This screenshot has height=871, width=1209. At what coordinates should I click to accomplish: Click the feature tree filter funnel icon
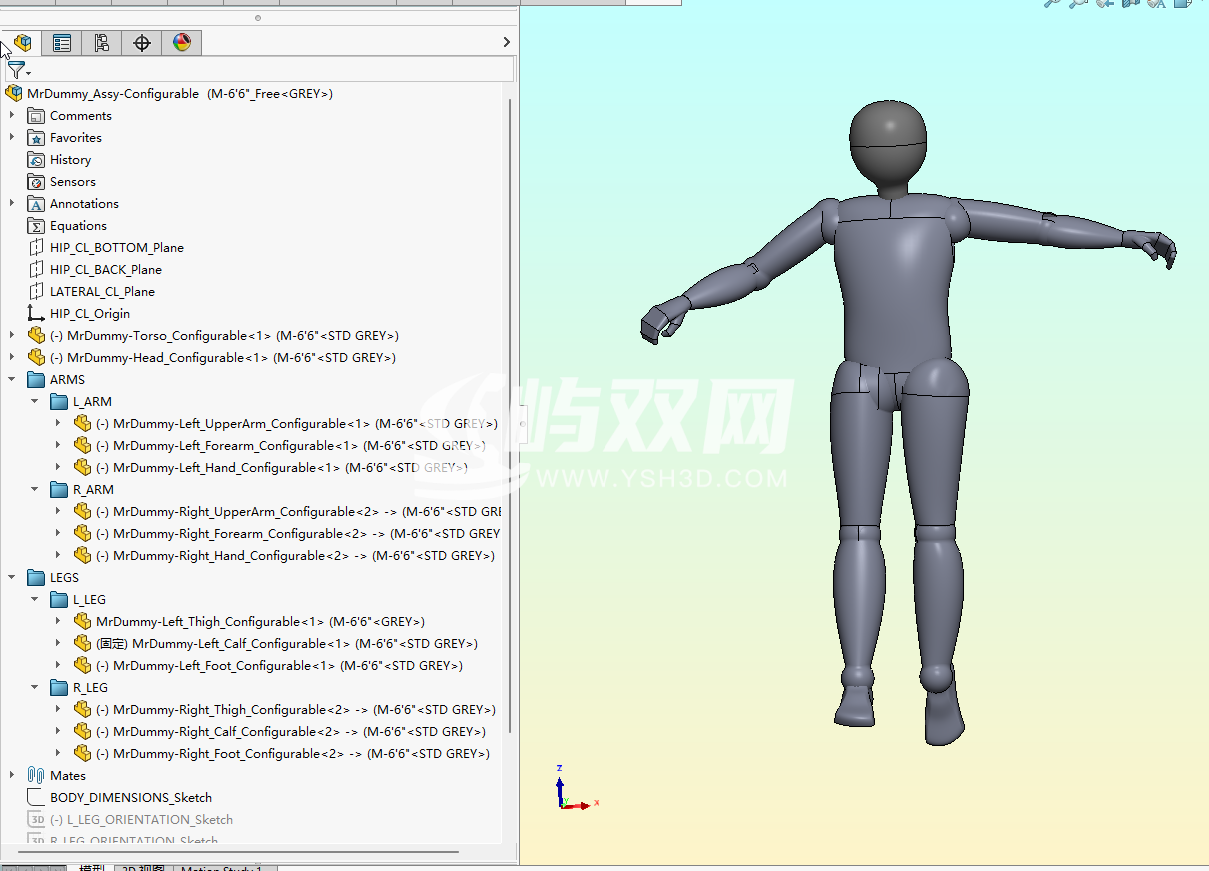pyautogui.click(x=17, y=70)
